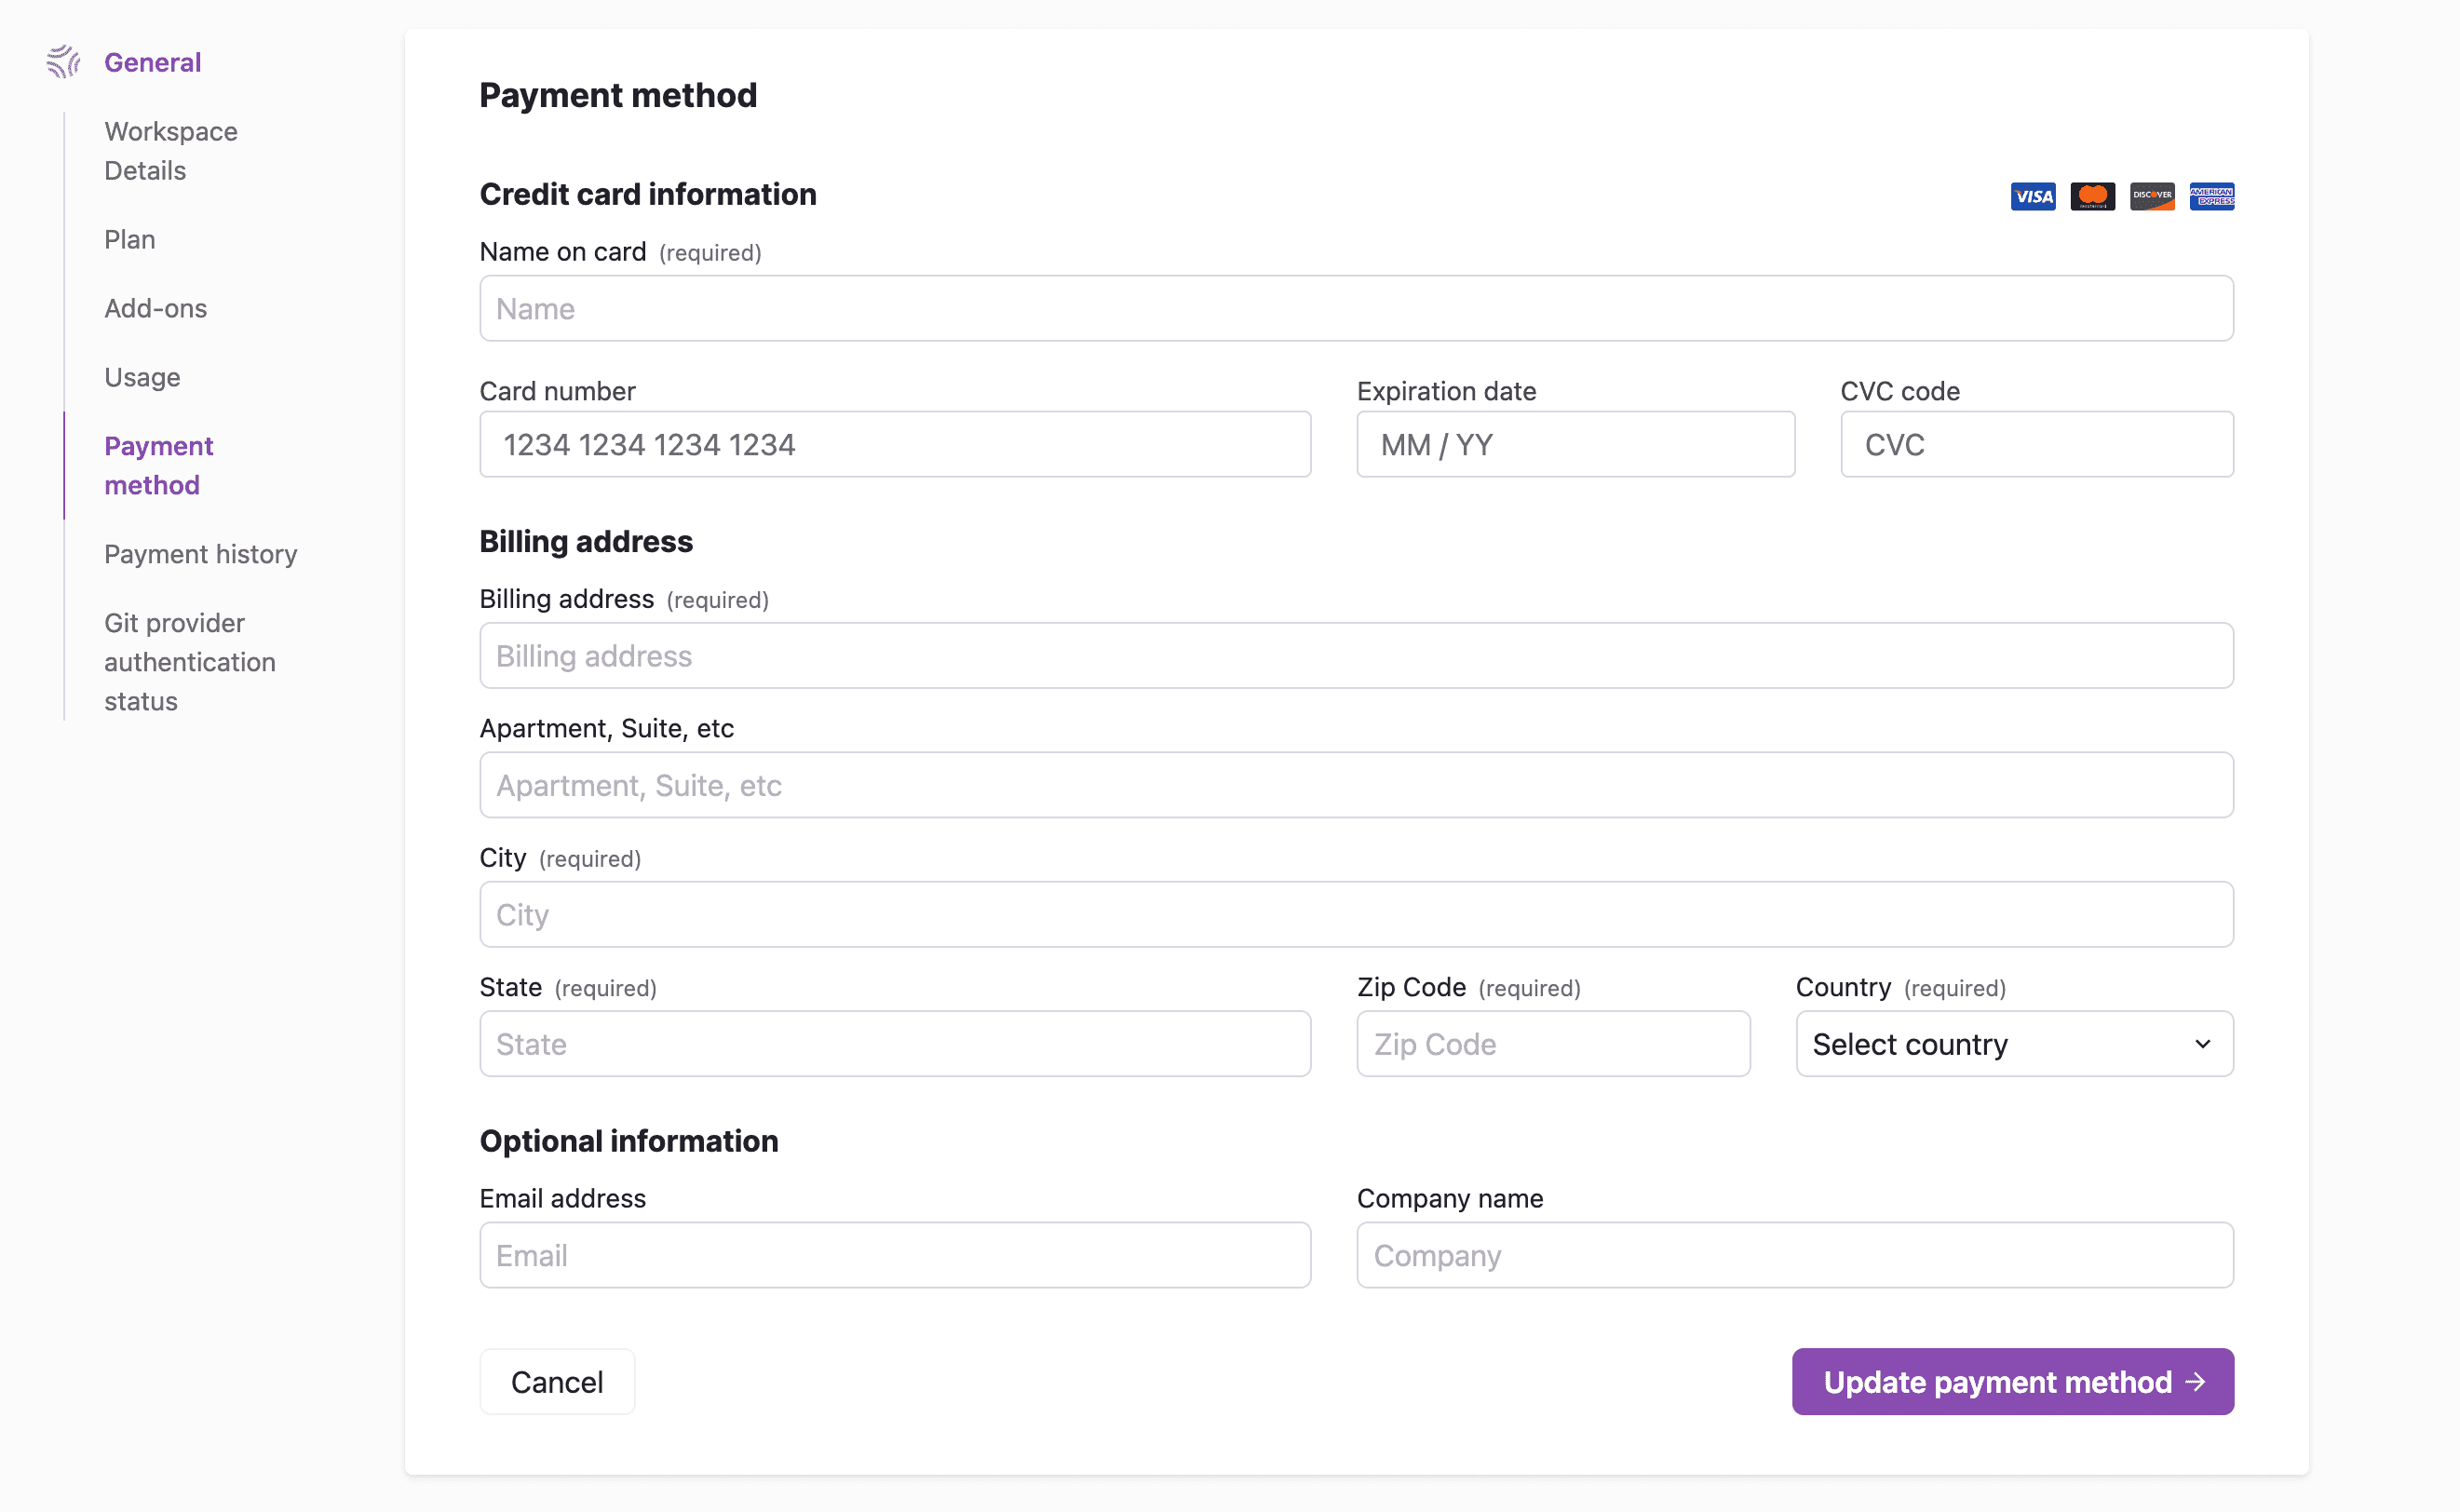Focus the City input field
This screenshot has width=2460, height=1512.
tap(1356, 914)
